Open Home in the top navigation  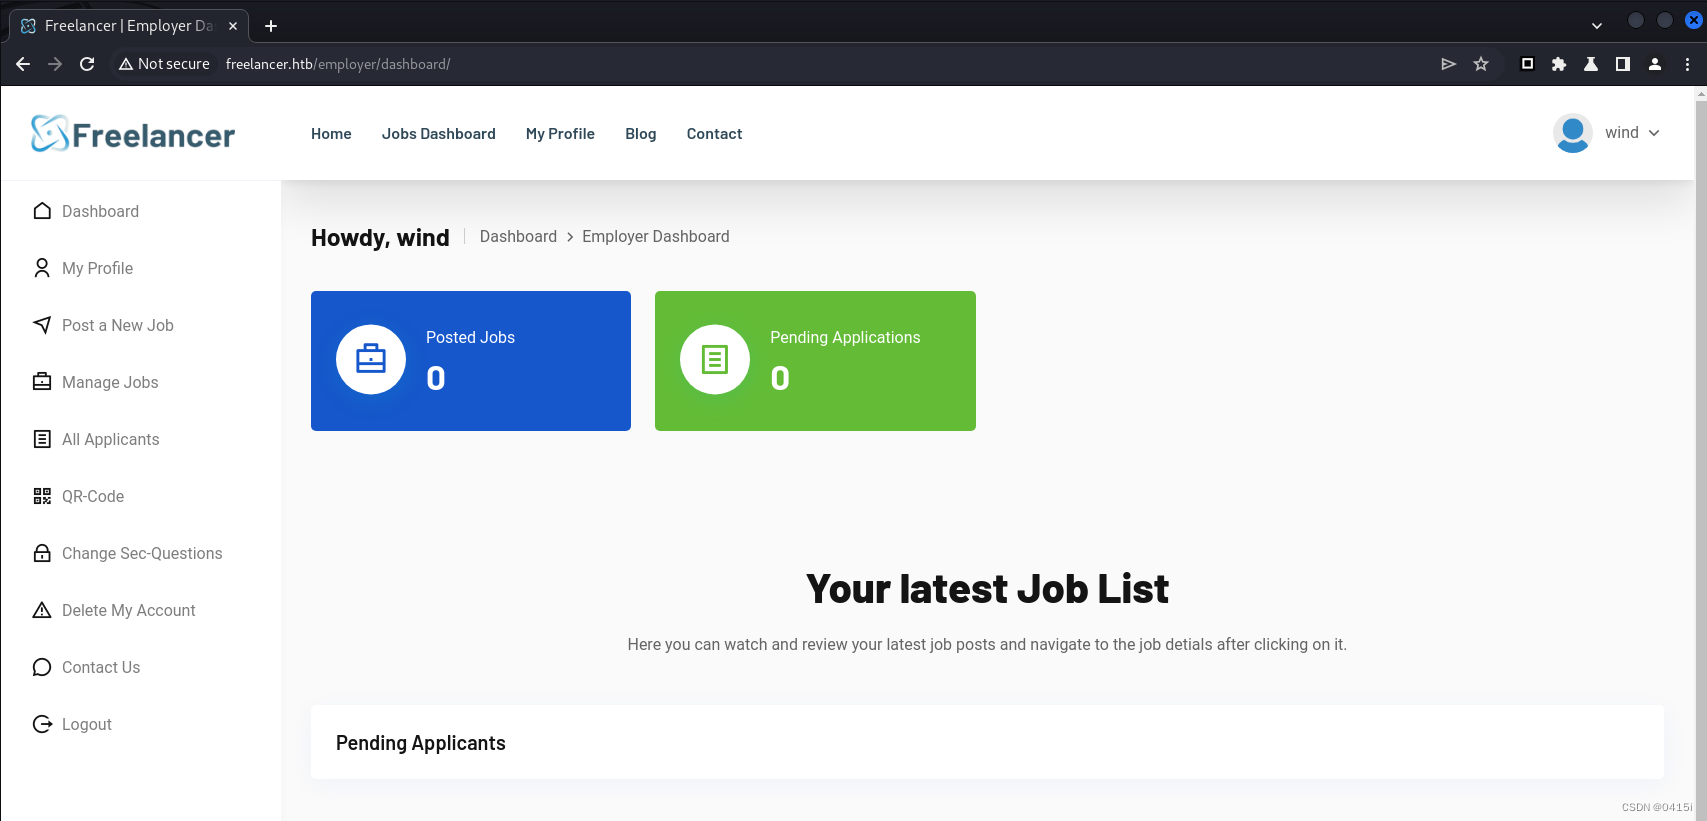(x=331, y=134)
